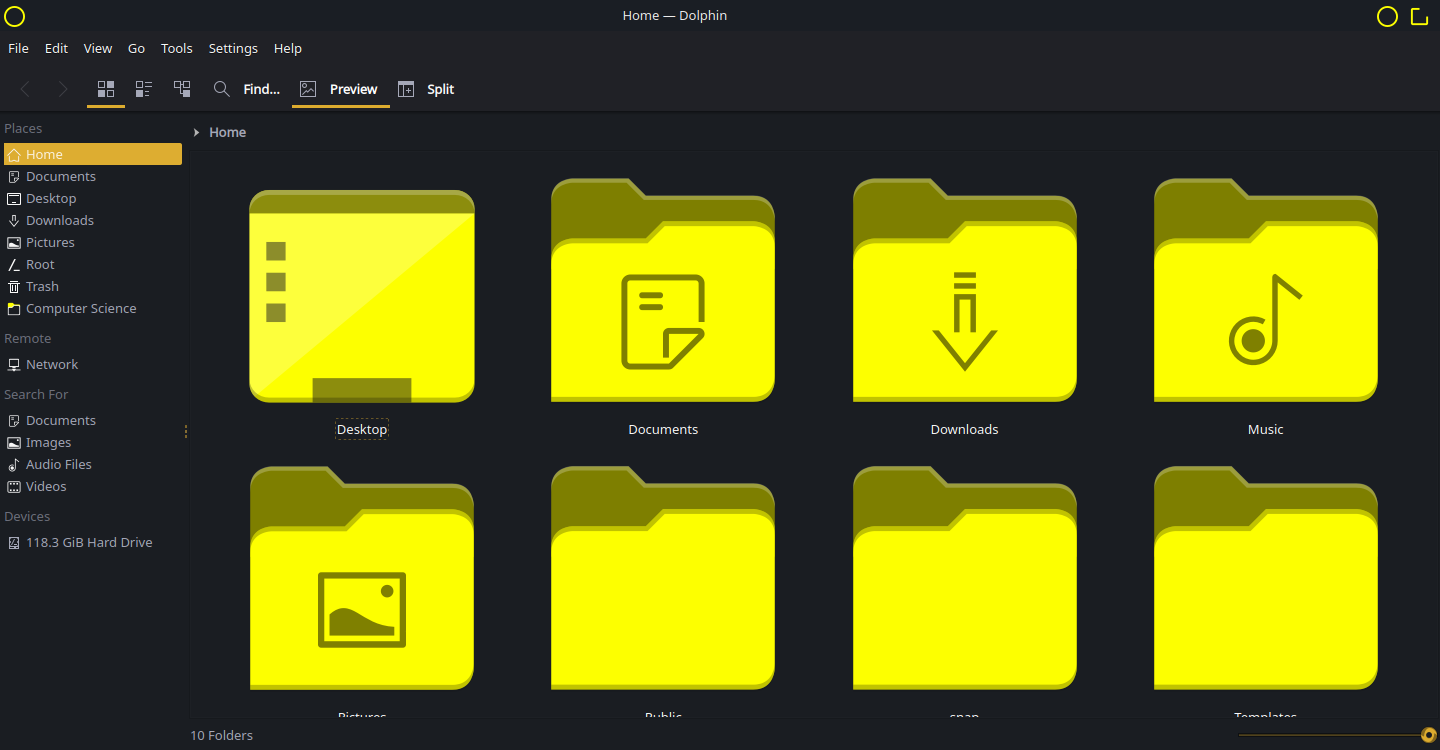Search for Audio Files in sidebar
The image size is (1440, 750).
(x=93, y=464)
